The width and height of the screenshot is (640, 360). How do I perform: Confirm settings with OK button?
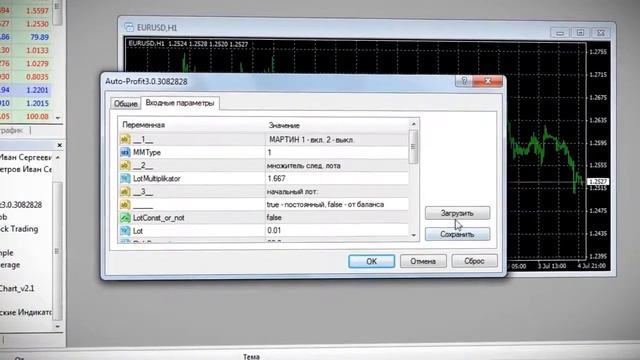coord(371,261)
